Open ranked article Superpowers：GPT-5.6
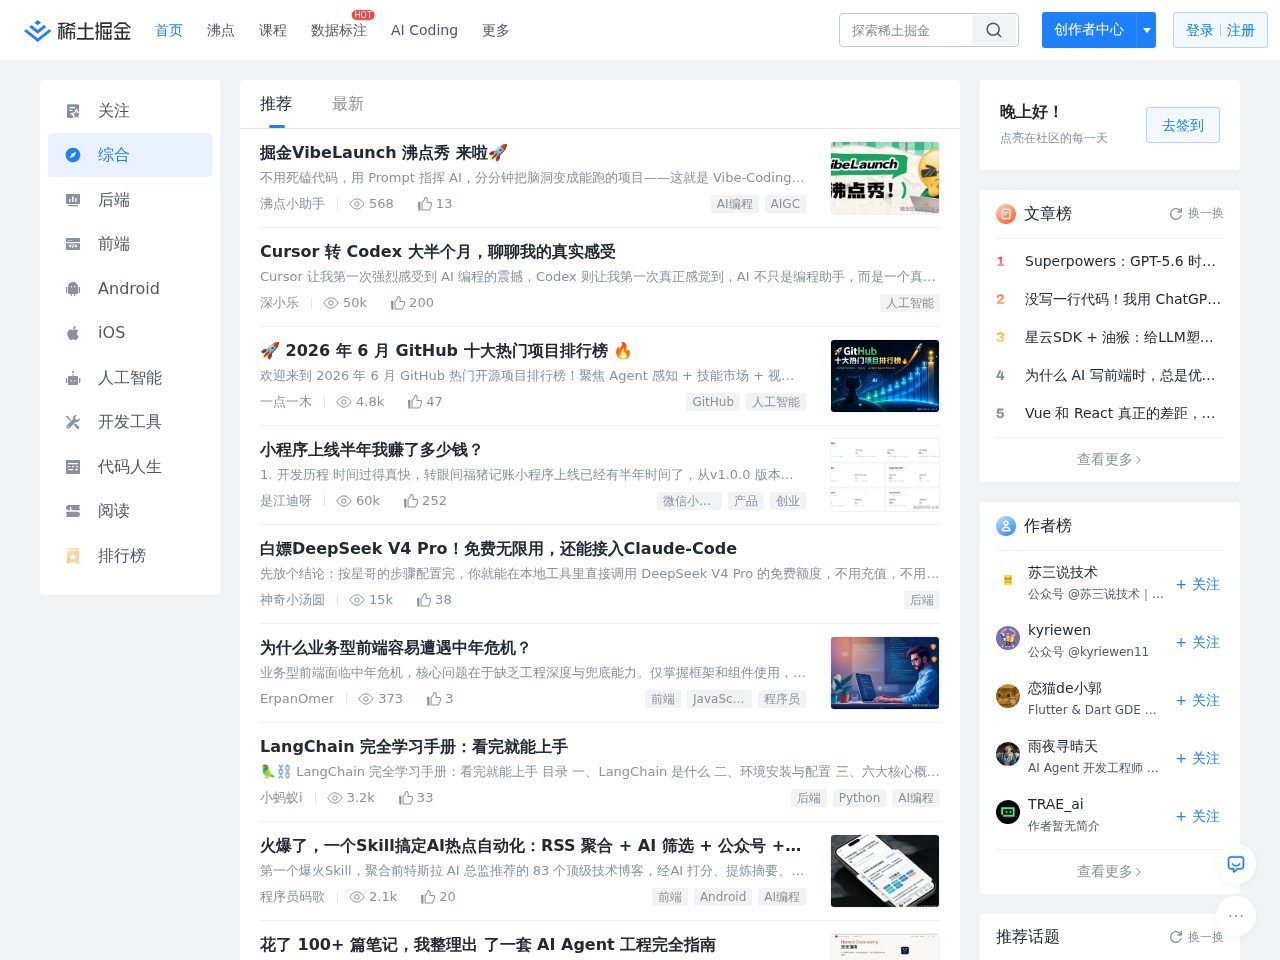 (x=1120, y=261)
